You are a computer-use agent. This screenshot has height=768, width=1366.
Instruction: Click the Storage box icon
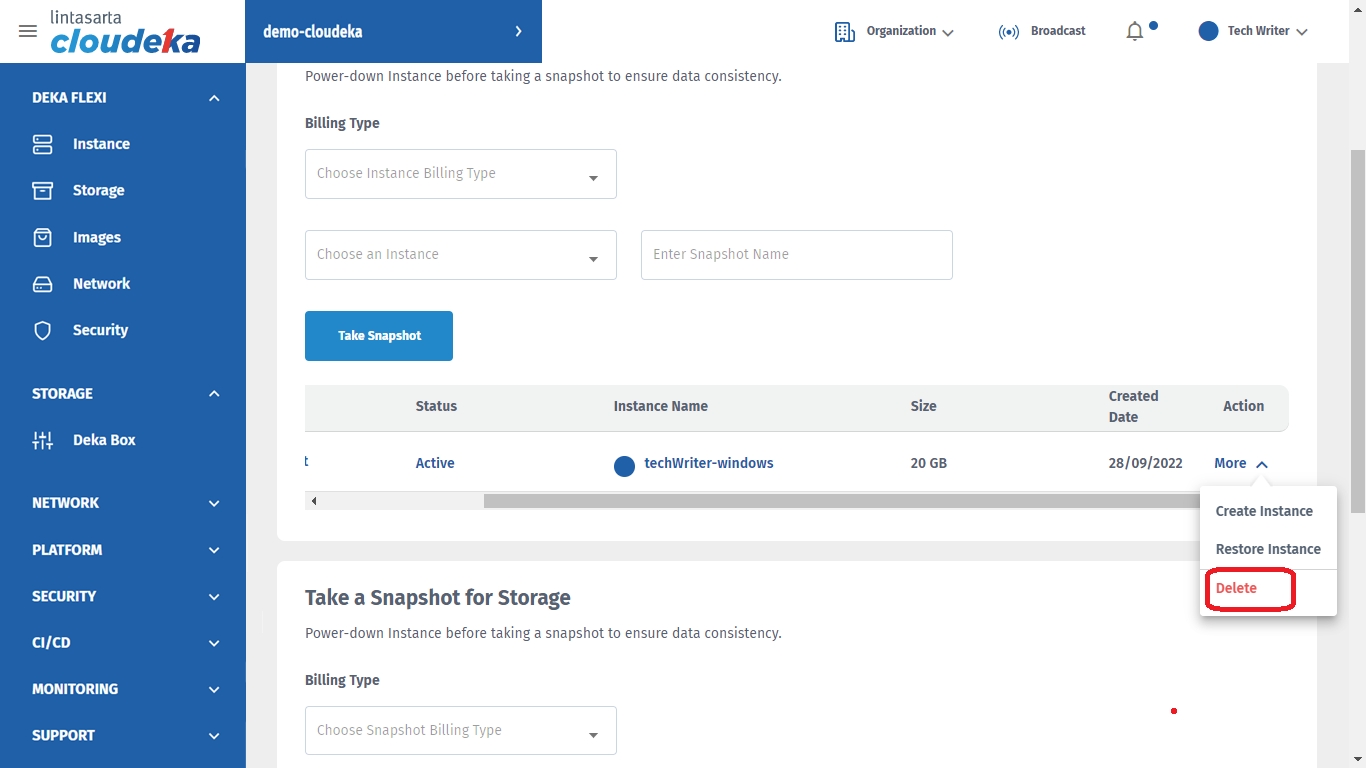(42, 190)
